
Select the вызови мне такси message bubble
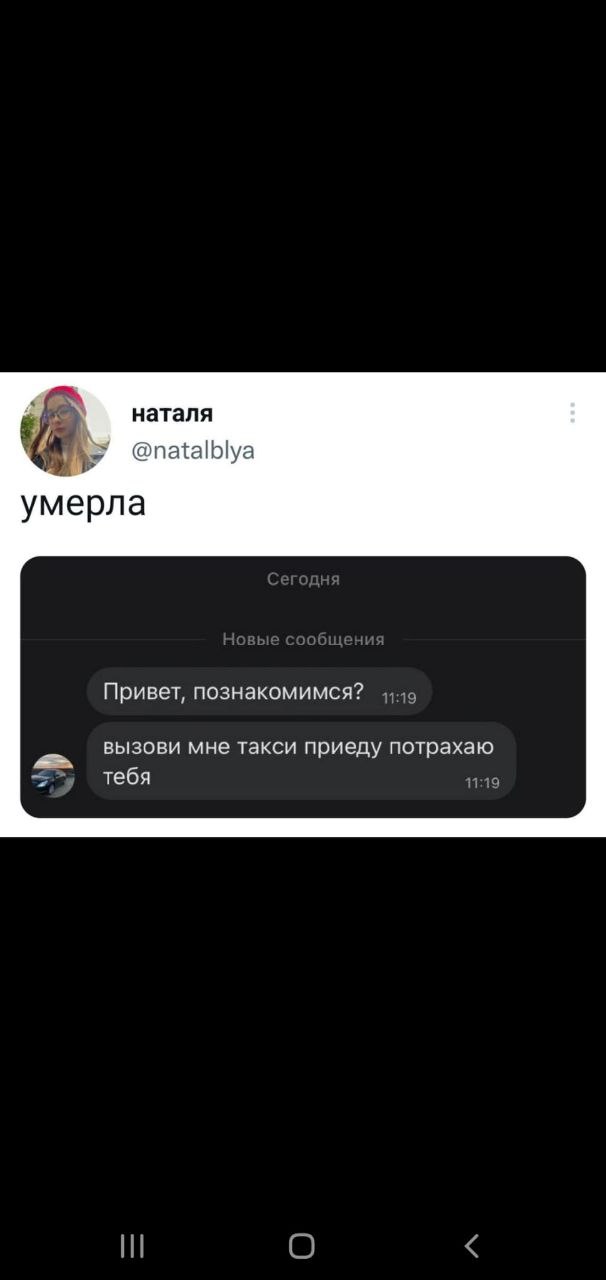(301, 761)
